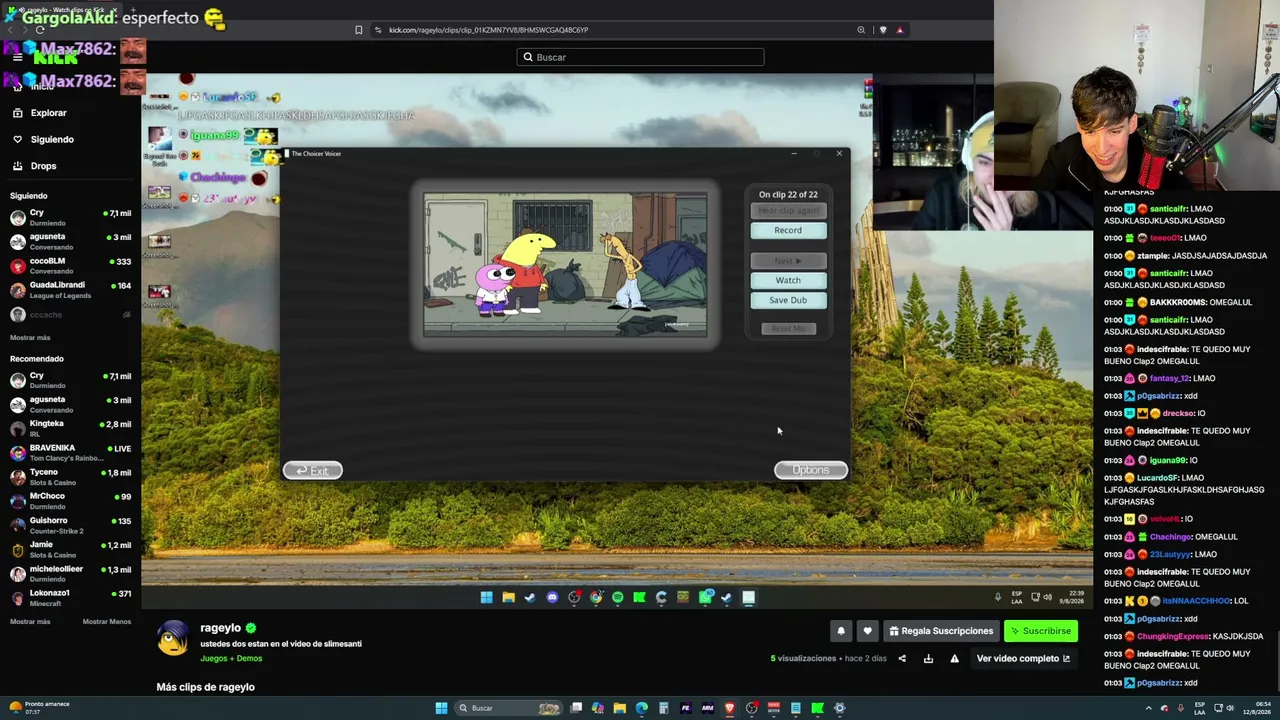
Task: Open Drops in Kick sidebar
Action: point(43,166)
